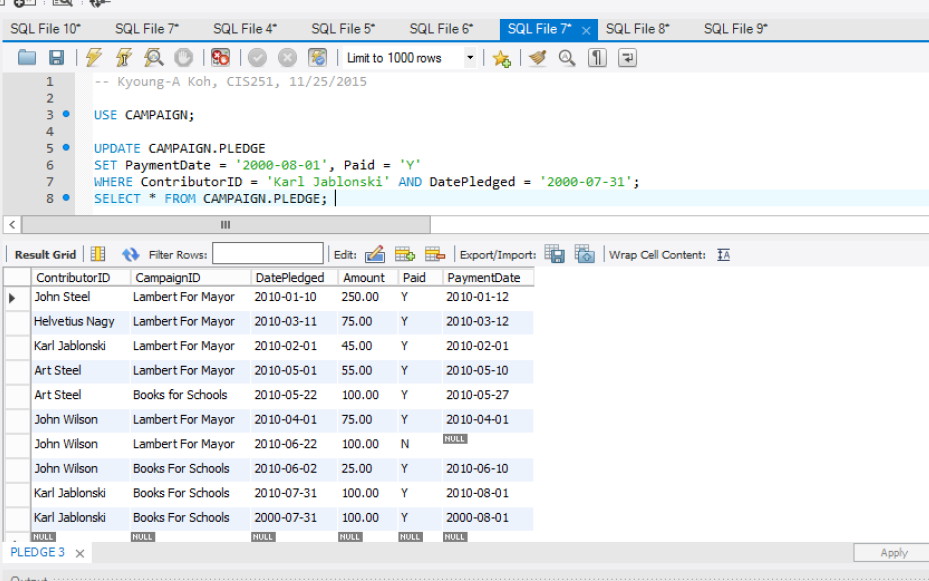Sort by the DatePledged column header
The image size is (929, 581).
[x=289, y=277]
